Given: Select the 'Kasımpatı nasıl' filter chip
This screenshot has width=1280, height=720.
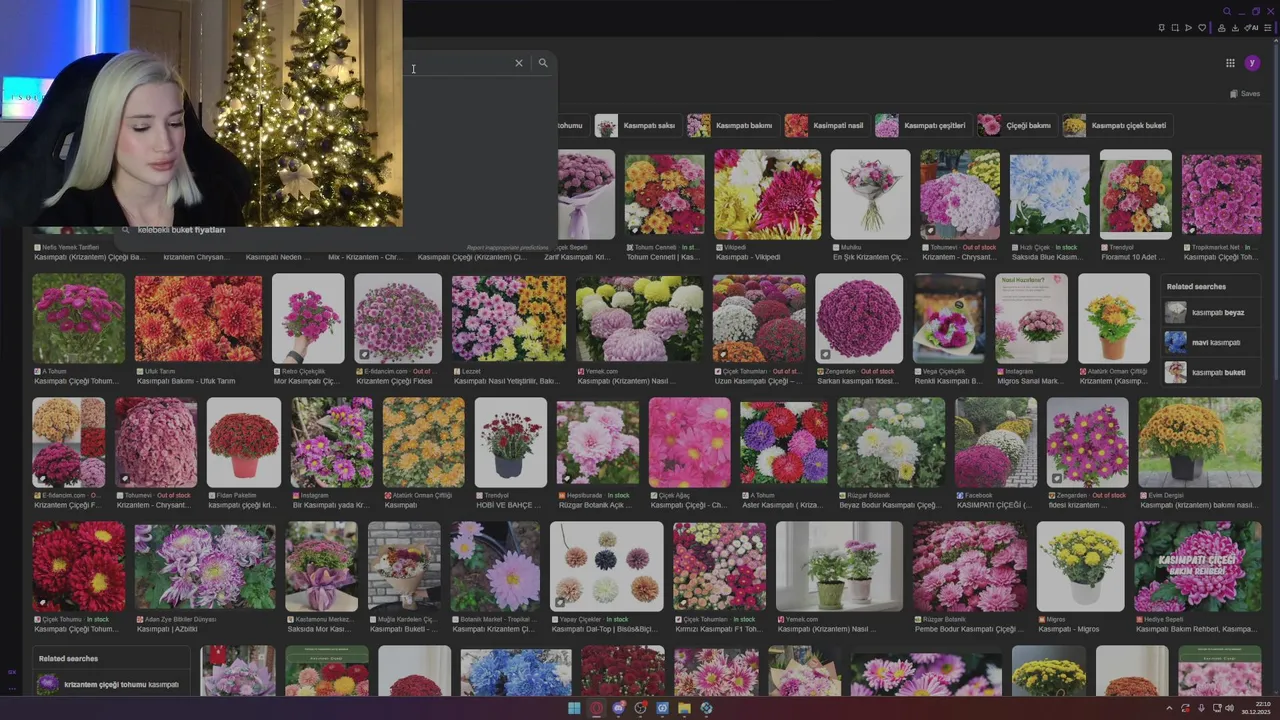Looking at the screenshot, I should 825,125.
